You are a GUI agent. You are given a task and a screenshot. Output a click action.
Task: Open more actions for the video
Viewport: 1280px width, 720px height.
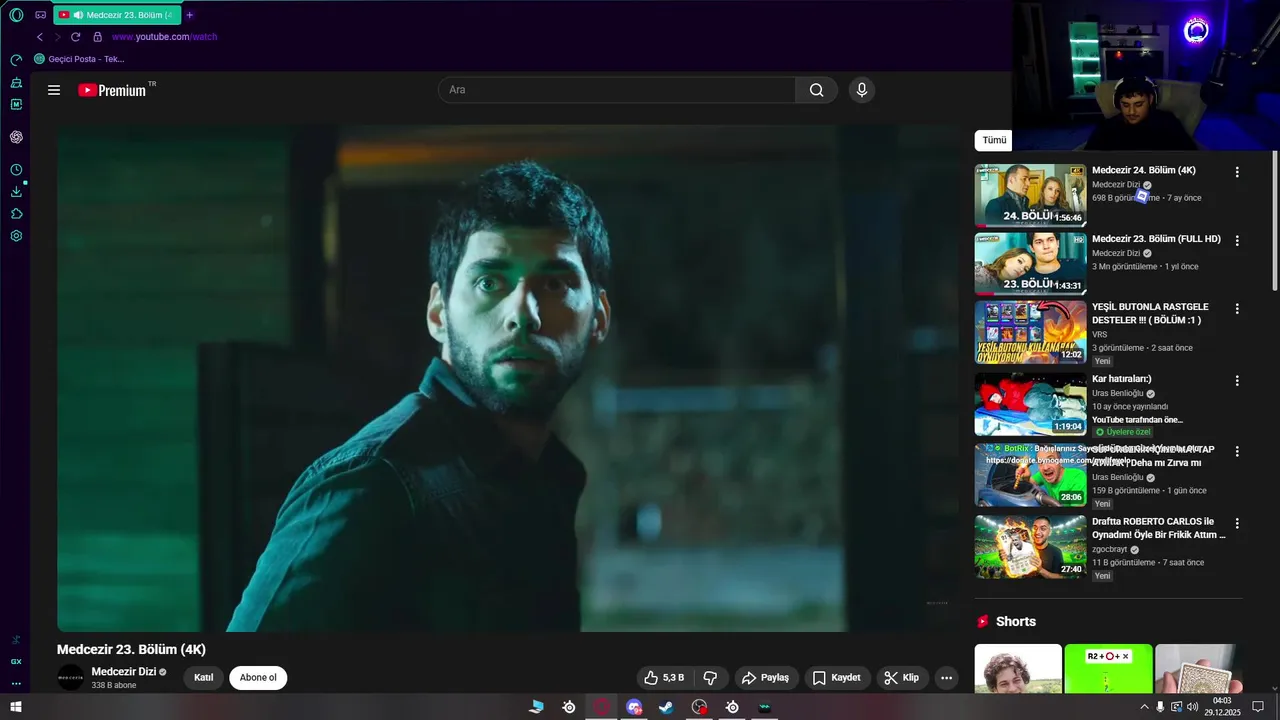point(946,678)
